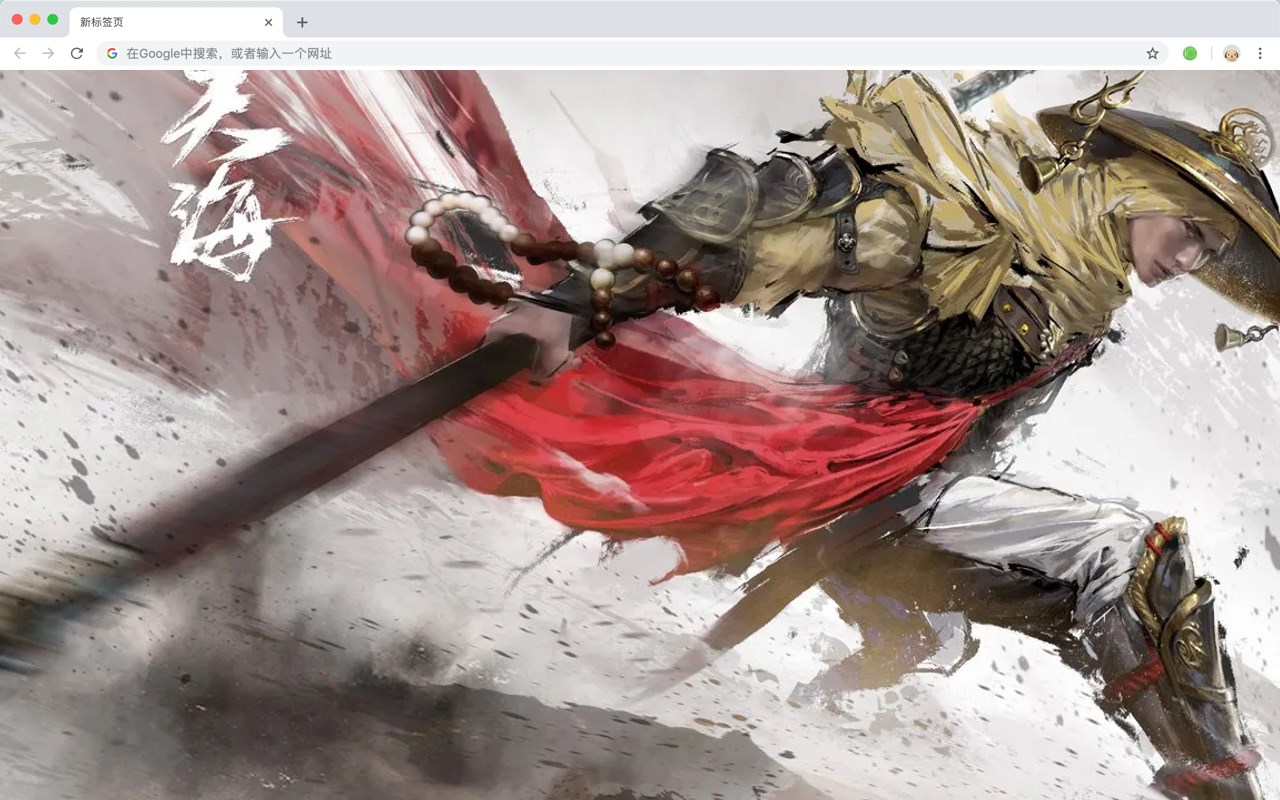Bookmark this page with the star icon
Screen dimensions: 1280x800
click(x=1152, y=53)
